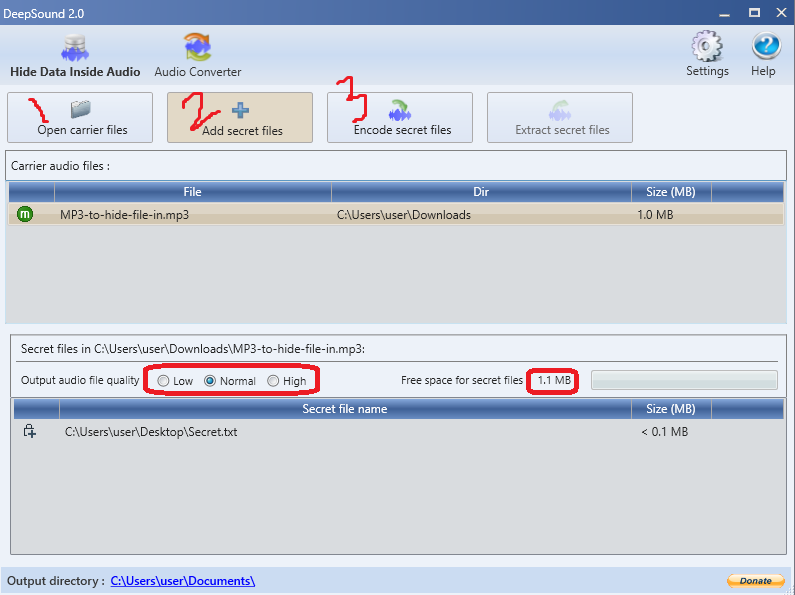Click the 1.0 MB carrier size cell
Screen dimensions: 795x595
pos(655,215)
